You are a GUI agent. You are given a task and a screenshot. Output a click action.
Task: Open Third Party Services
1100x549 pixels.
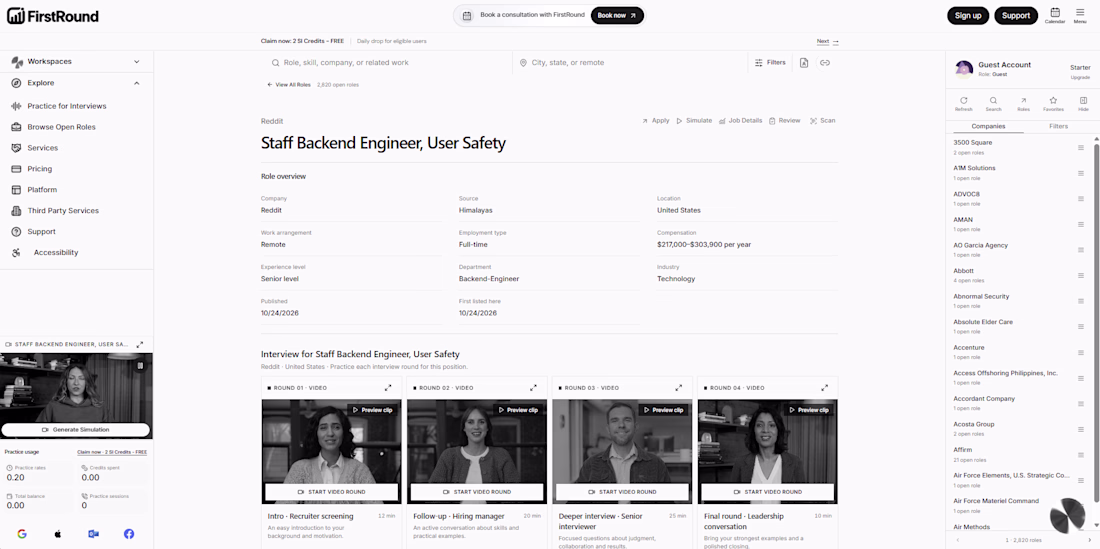pyautogui.click(x=63, y=210)
